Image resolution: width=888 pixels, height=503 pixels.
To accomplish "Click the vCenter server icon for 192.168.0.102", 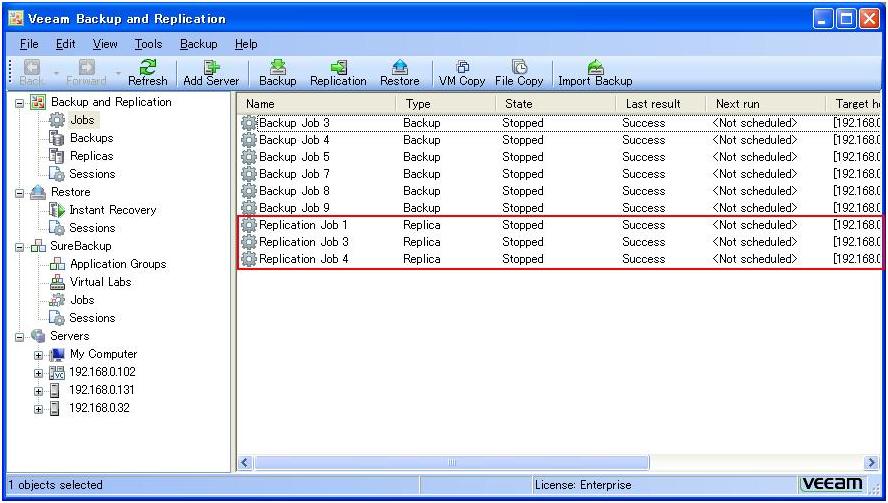I will (x=57, y=373).
